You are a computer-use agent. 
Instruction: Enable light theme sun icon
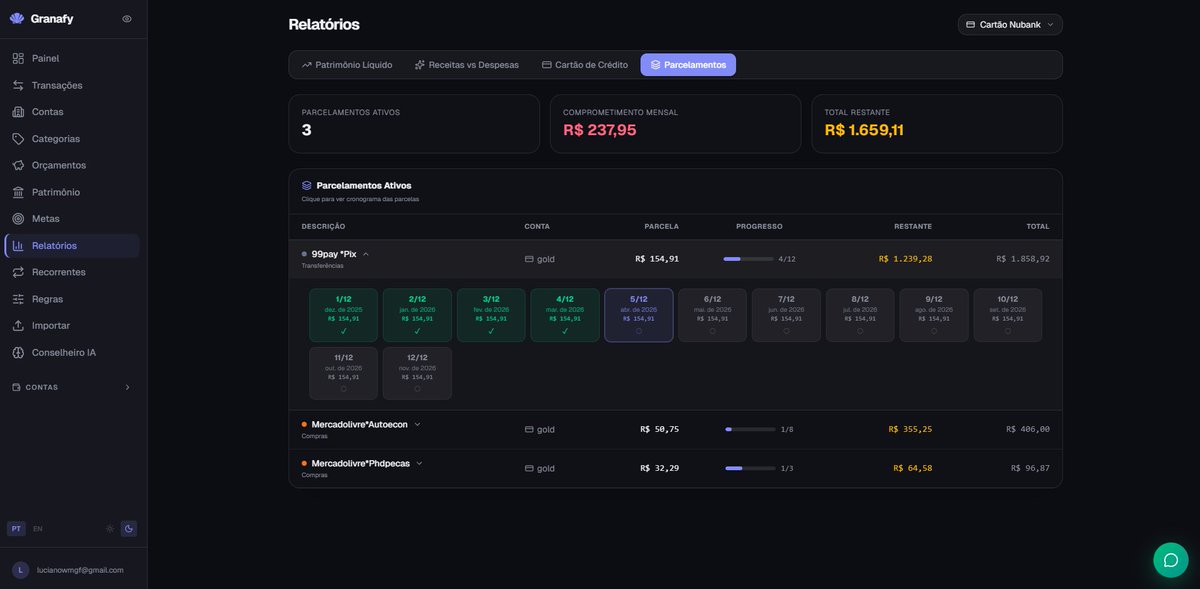coord(110,529)
